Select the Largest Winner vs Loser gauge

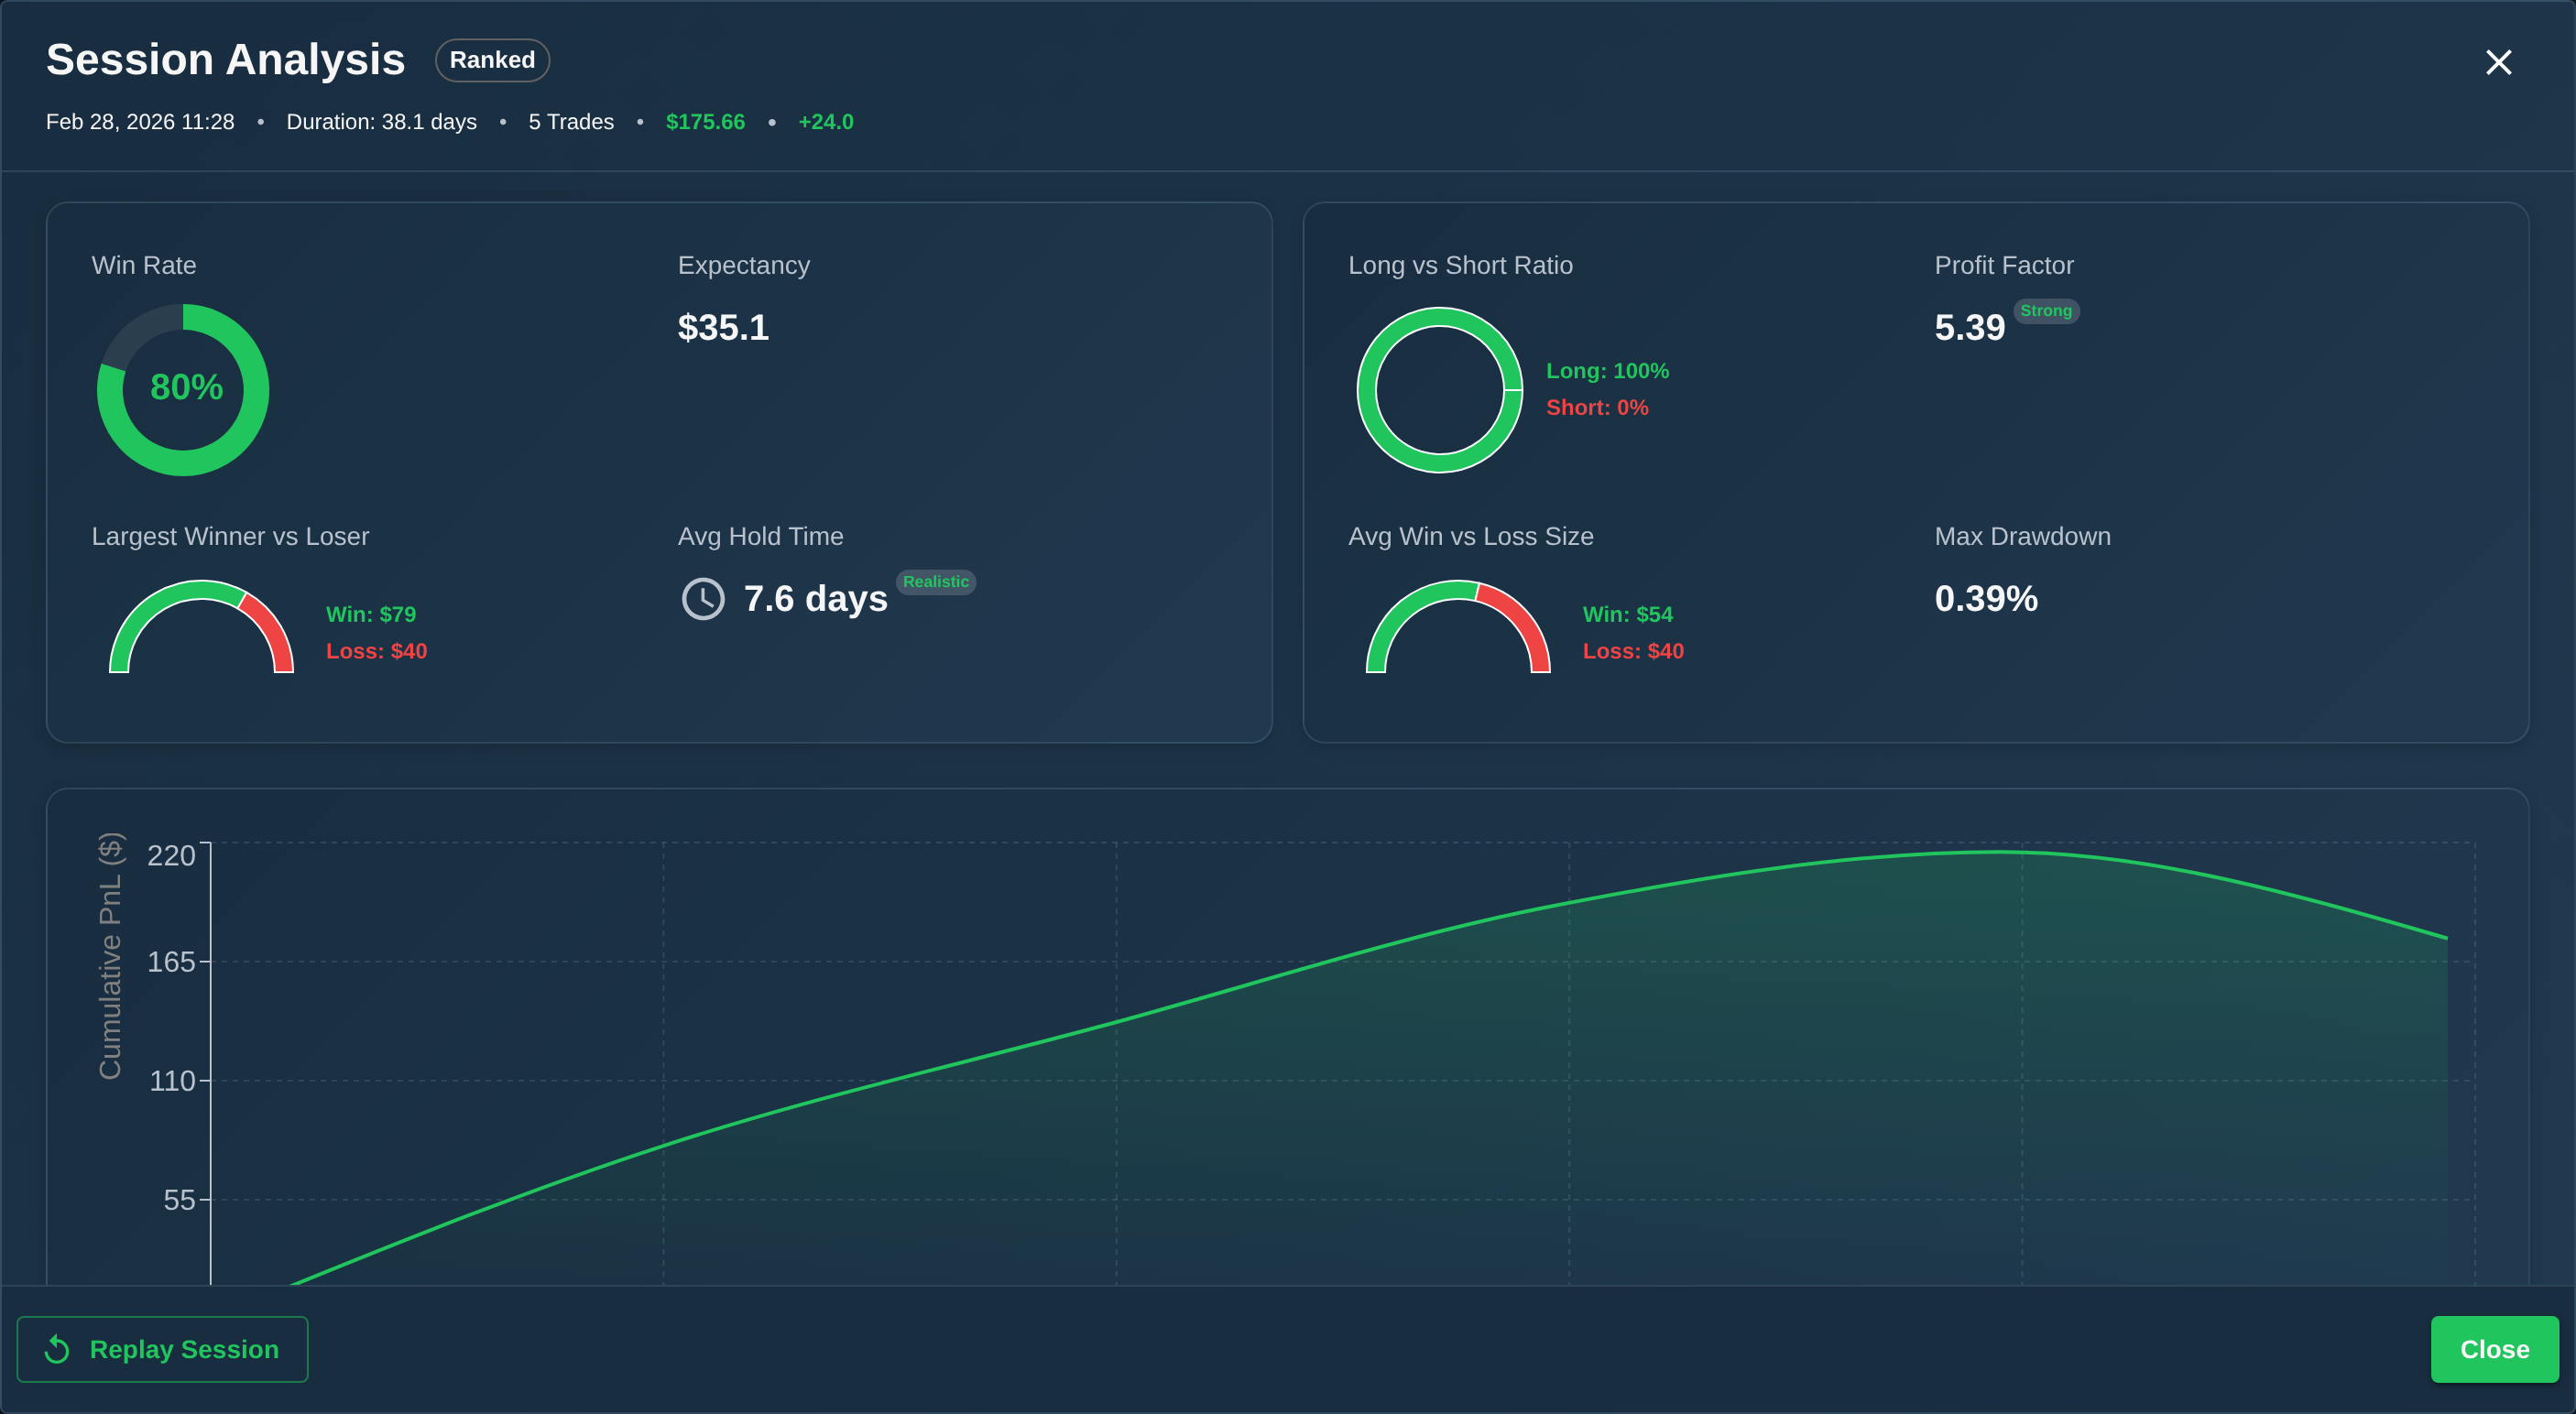200,630
